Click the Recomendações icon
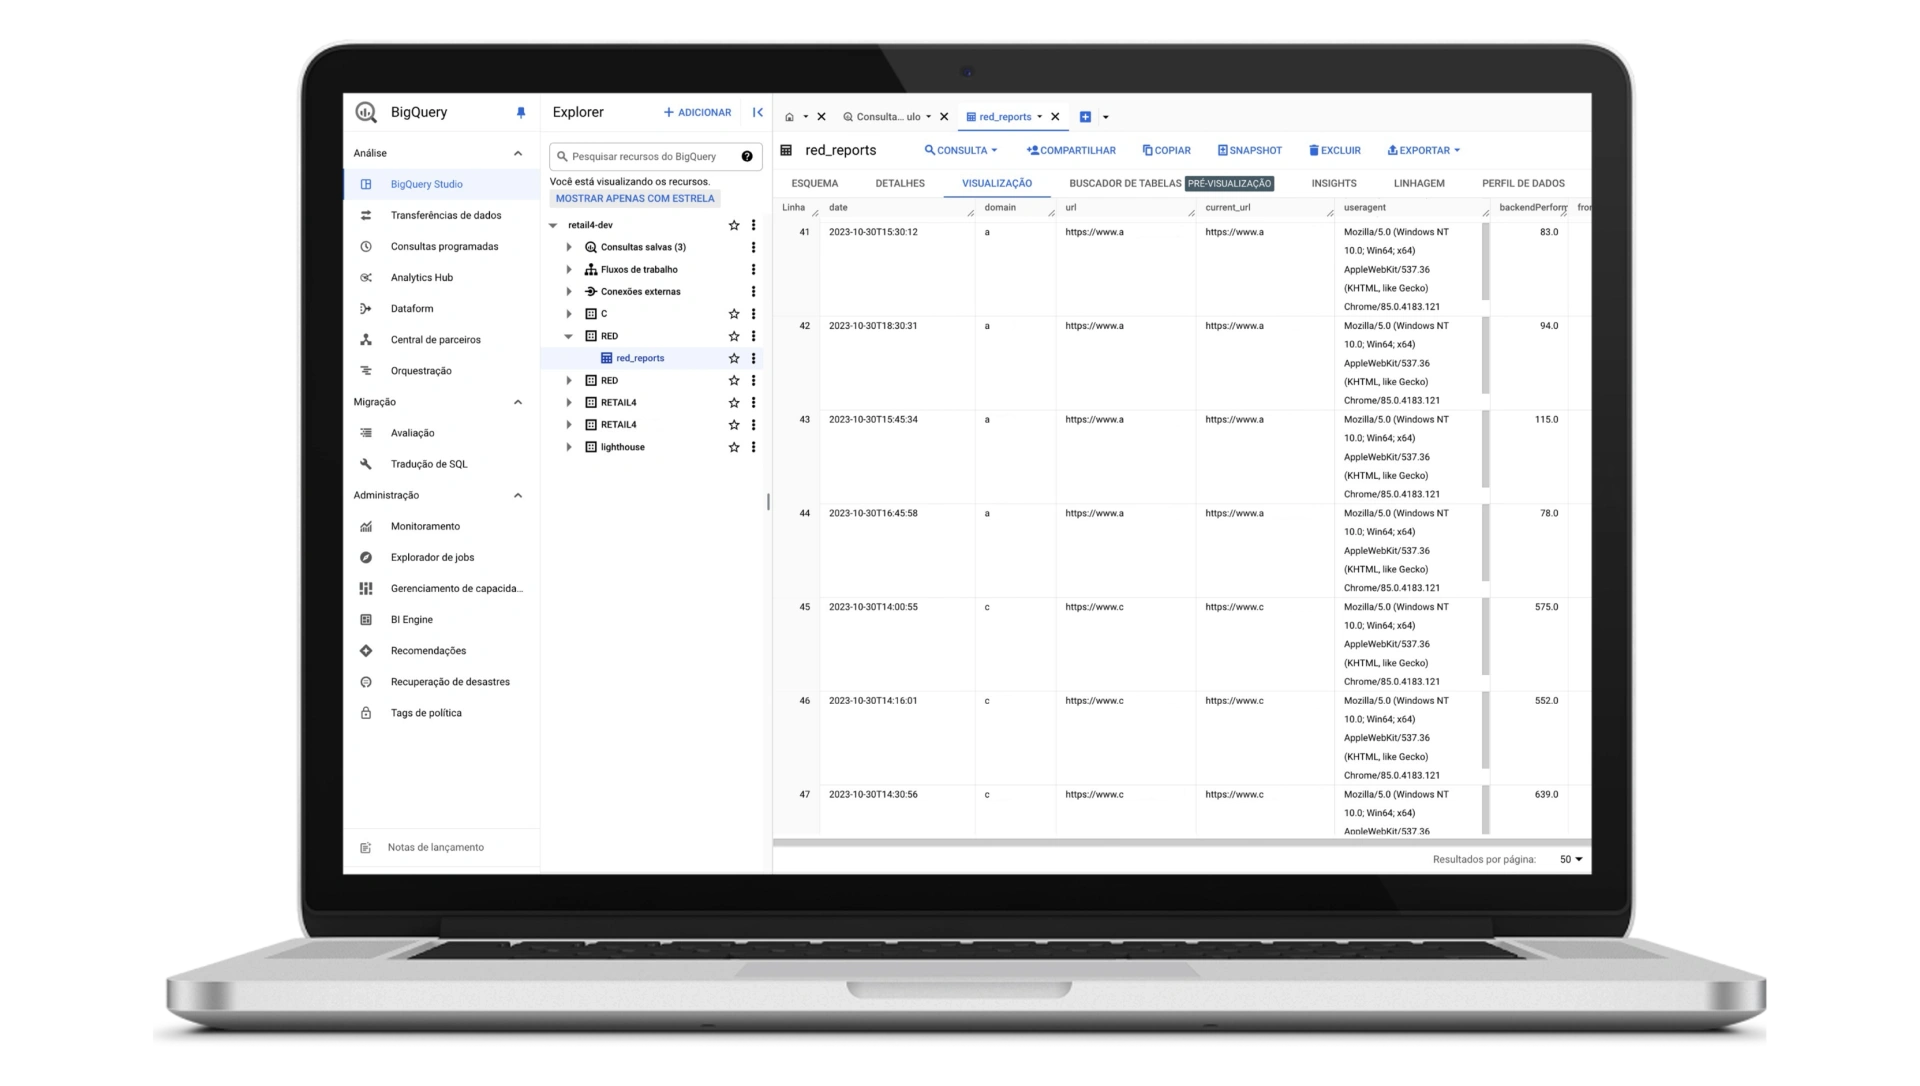The height and width of the screenshot is (1086, 1920). [366, 650]
